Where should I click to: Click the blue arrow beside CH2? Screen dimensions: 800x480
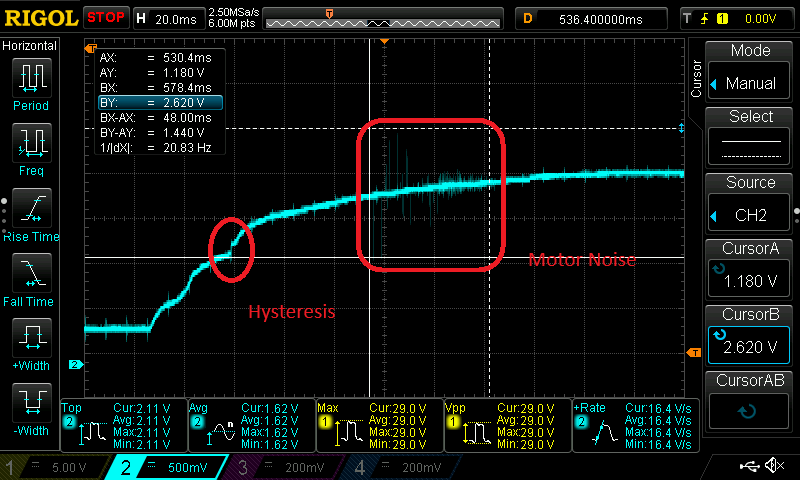click(x=714, y=216)
